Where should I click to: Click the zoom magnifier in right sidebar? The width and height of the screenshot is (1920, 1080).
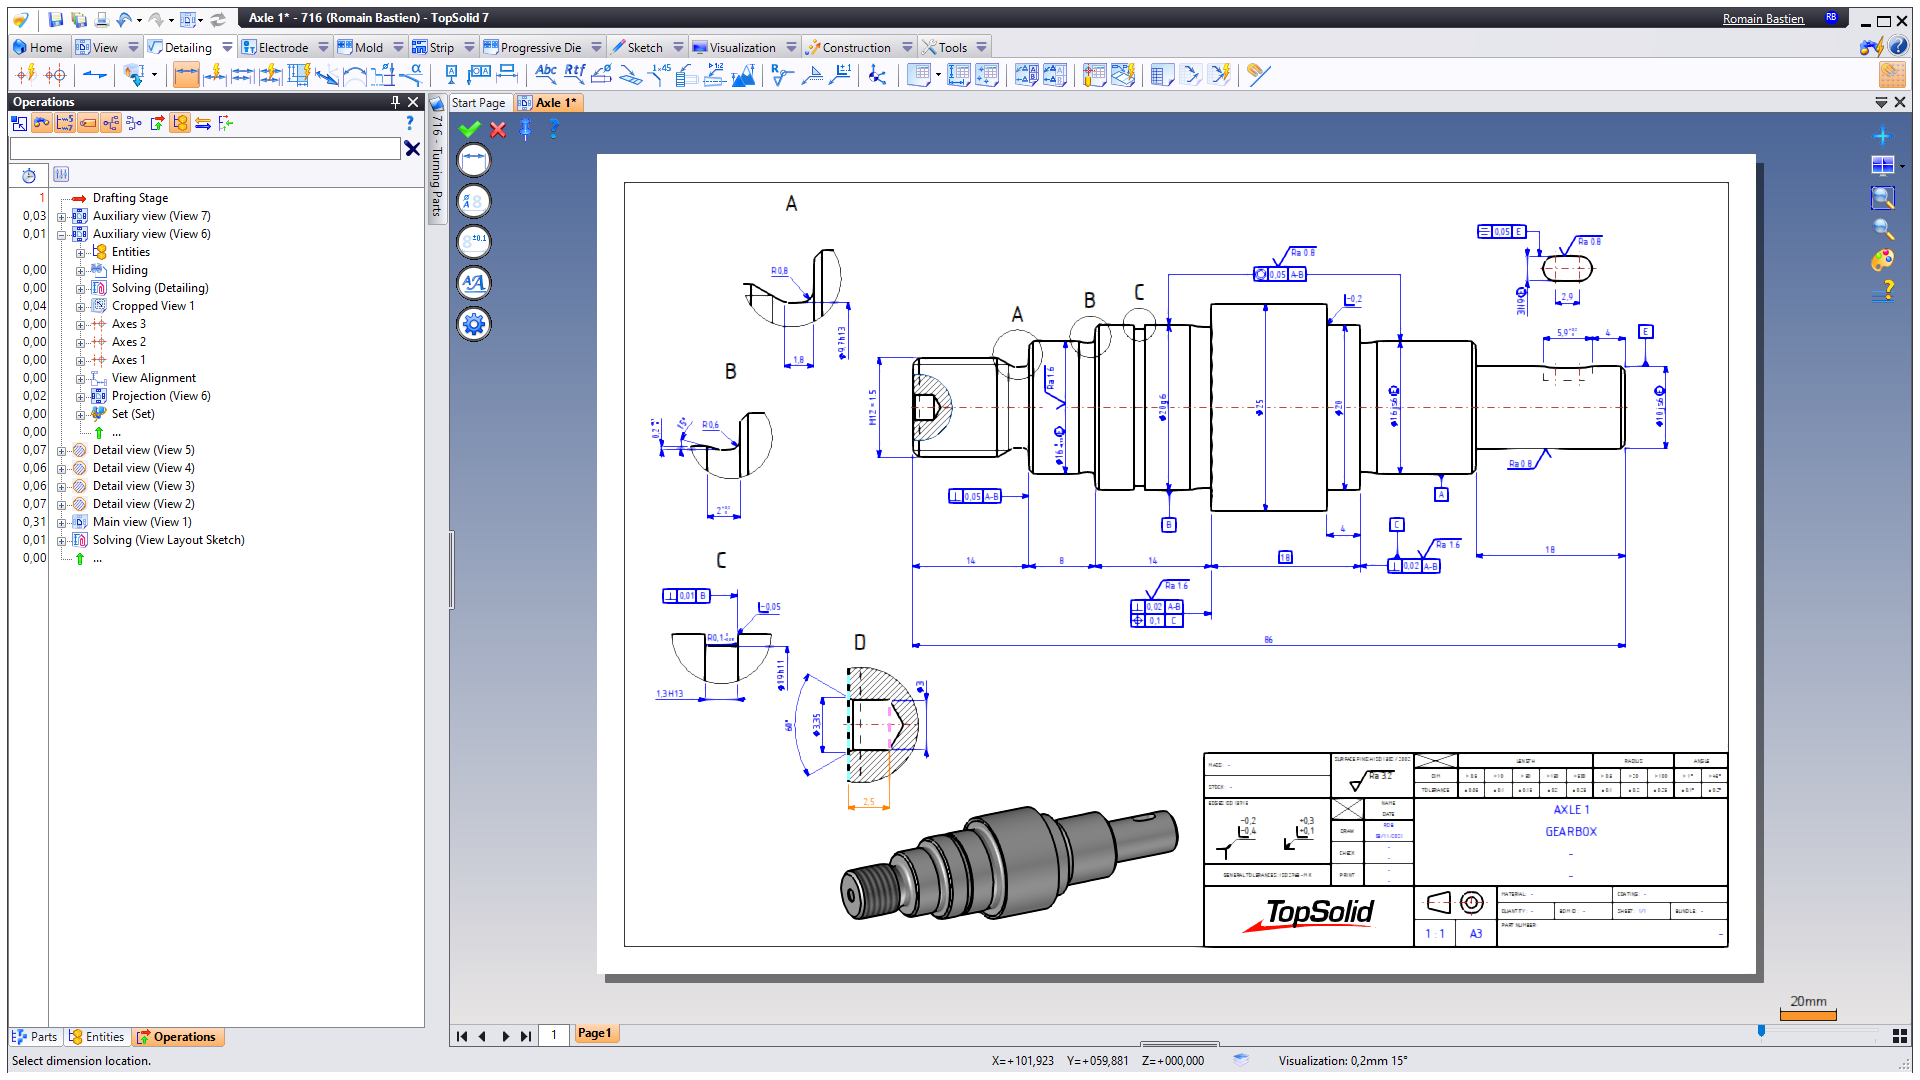tap(1882, 229)
